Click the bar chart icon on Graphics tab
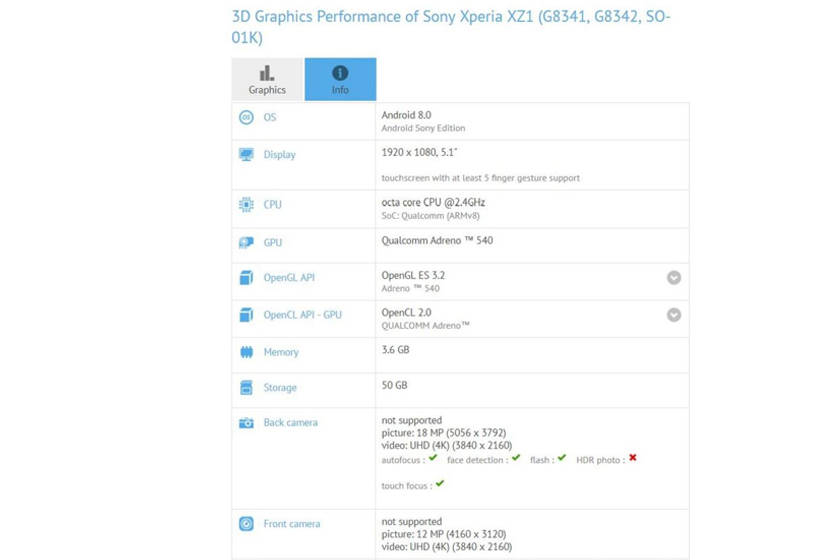 [x=267, y=73]
